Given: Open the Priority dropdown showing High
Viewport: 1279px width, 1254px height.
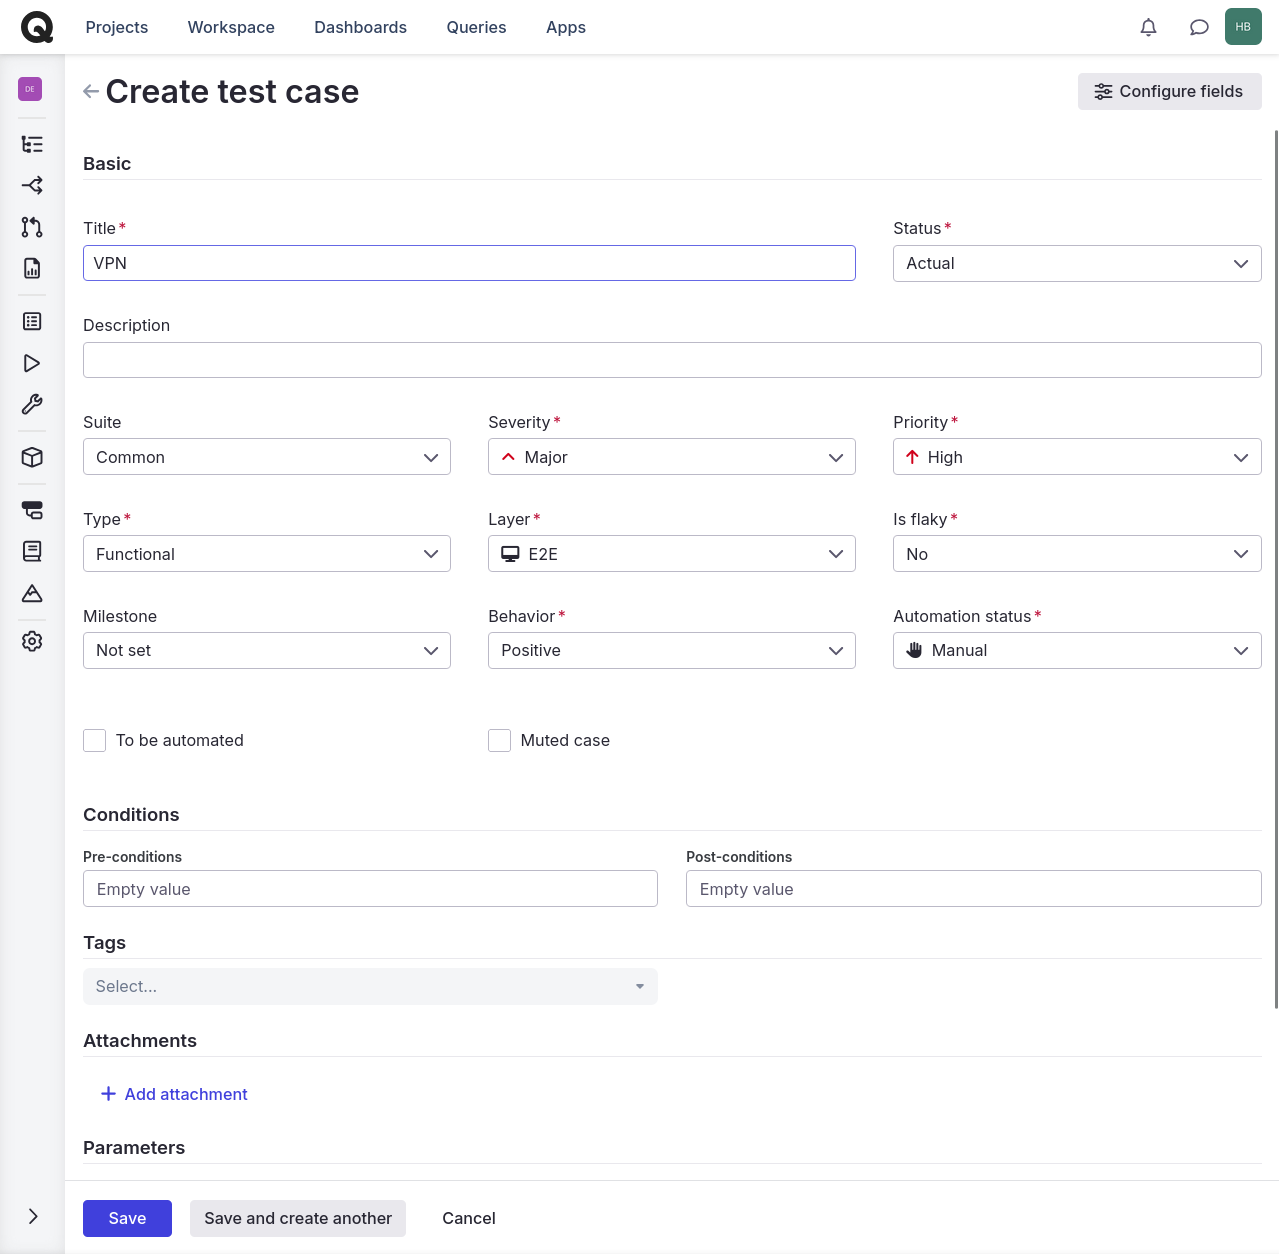Looking at the screenshot, I should coord(1077,457).
